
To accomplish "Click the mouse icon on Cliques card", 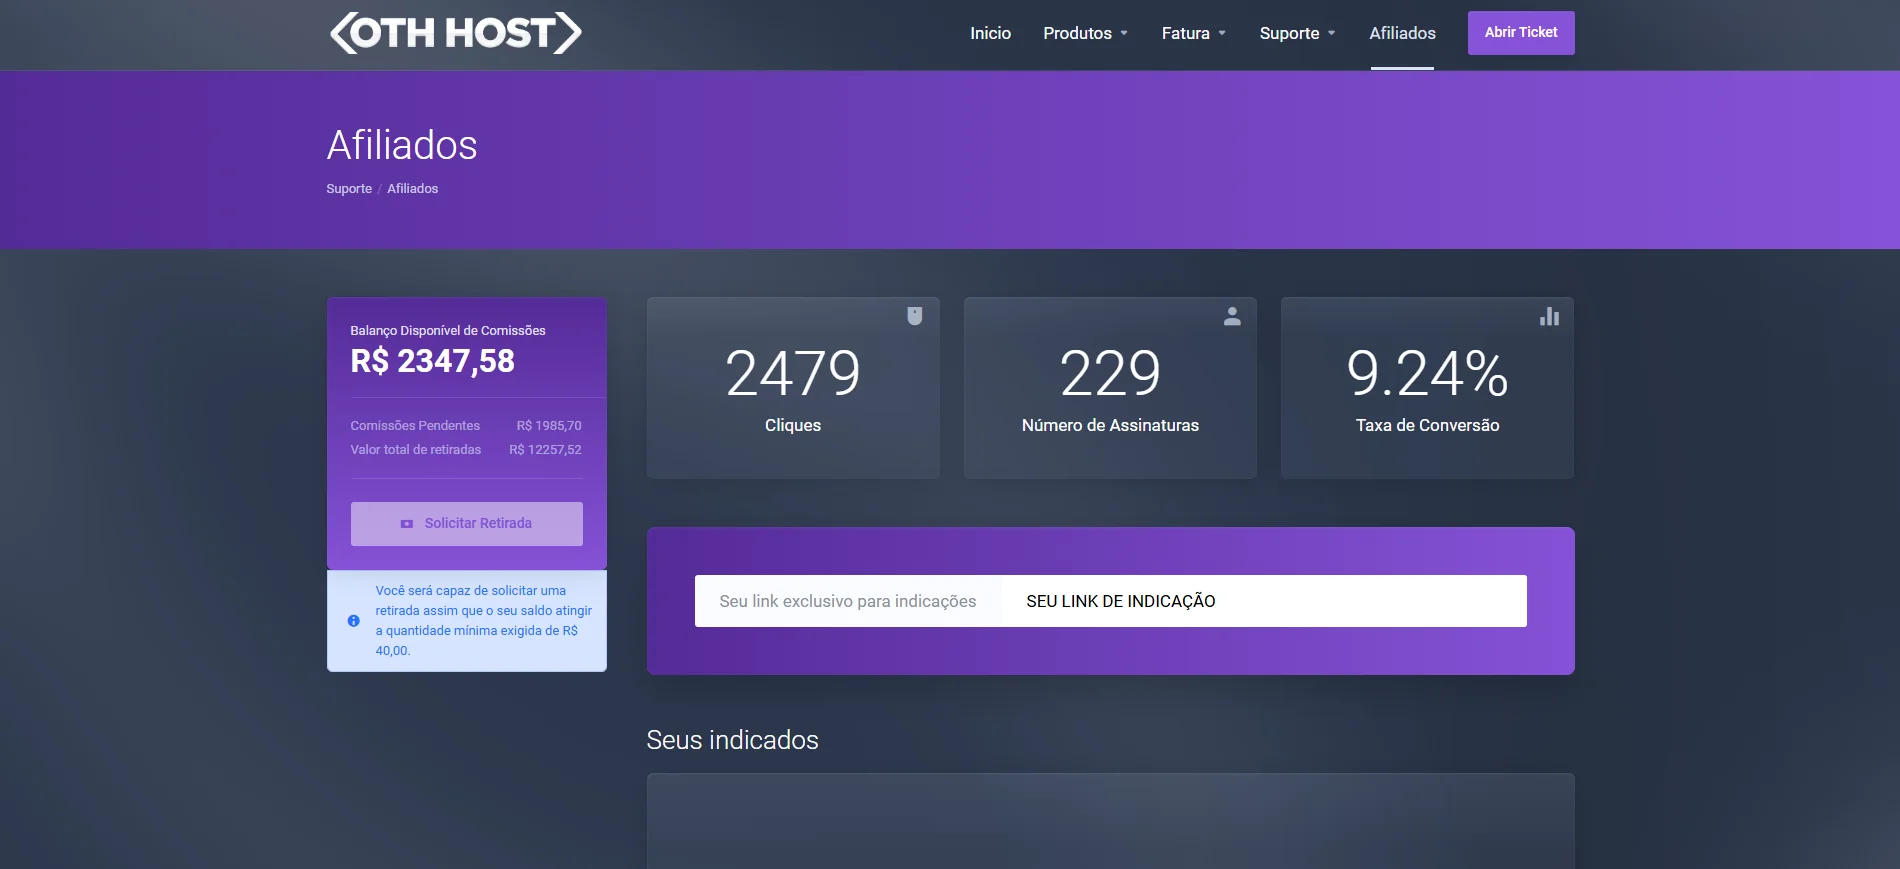I will (x=914, y=316).
